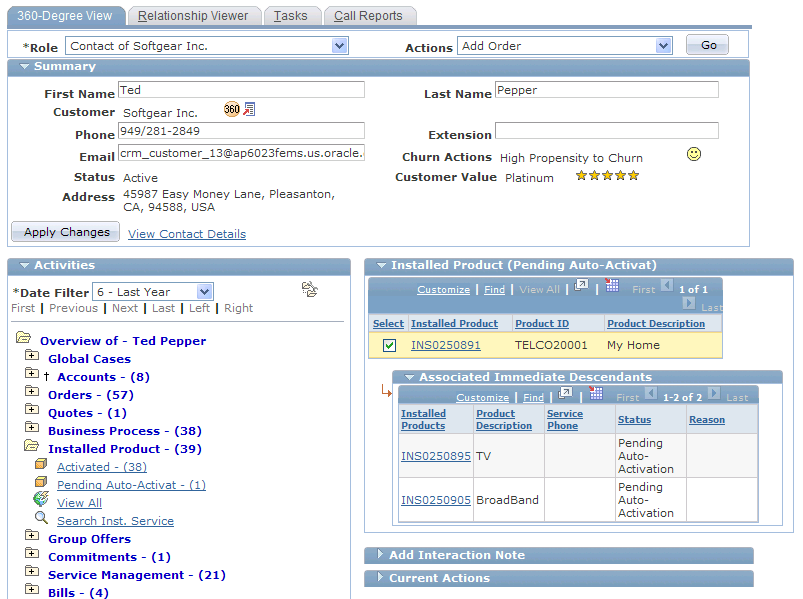Click into the Phone field
The height and width of the screenshot is (599, 803).
tap(241, 131)
